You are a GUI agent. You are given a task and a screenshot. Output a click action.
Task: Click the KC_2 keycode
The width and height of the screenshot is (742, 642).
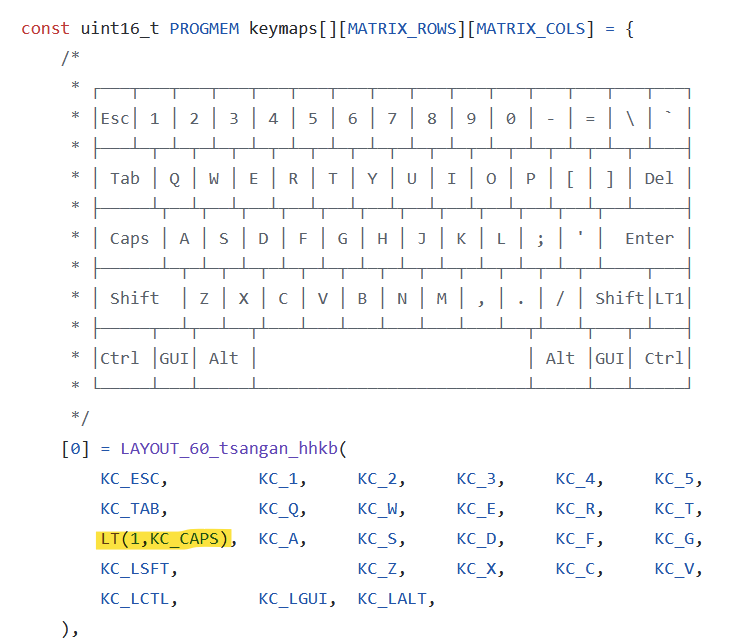[x=378, y=479]
